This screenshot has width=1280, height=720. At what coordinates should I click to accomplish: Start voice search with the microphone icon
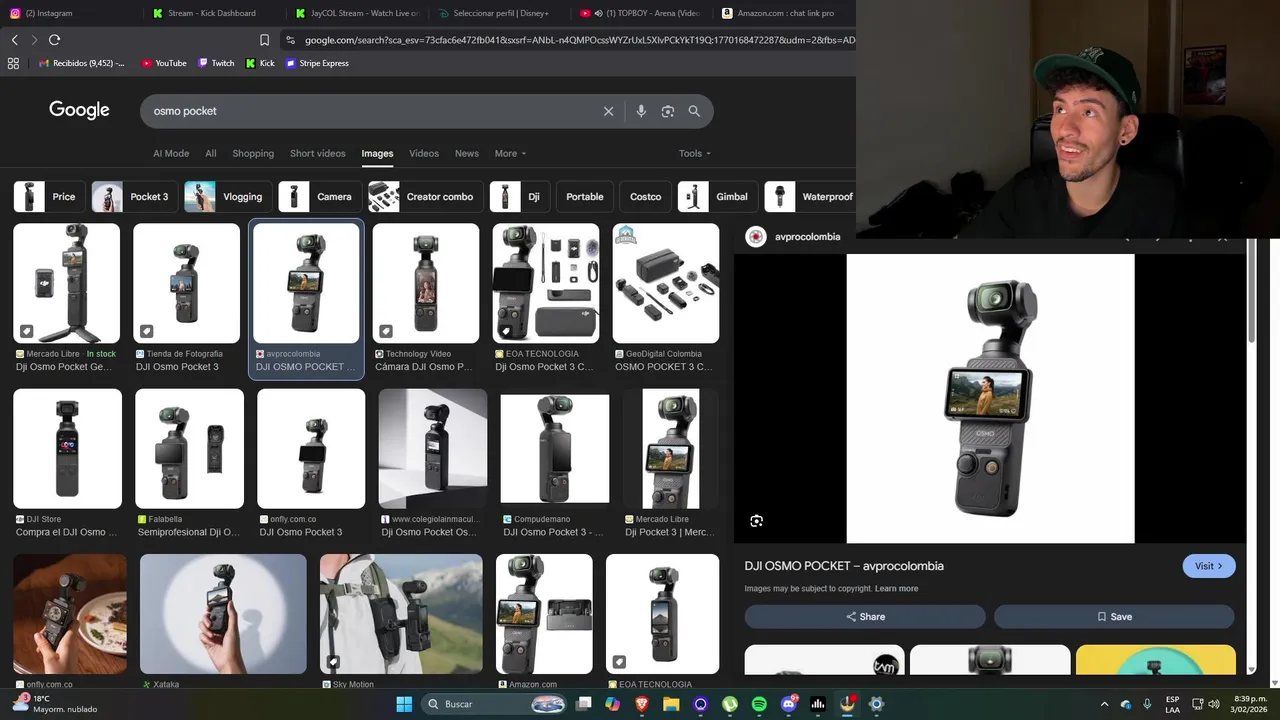point(641,111)
